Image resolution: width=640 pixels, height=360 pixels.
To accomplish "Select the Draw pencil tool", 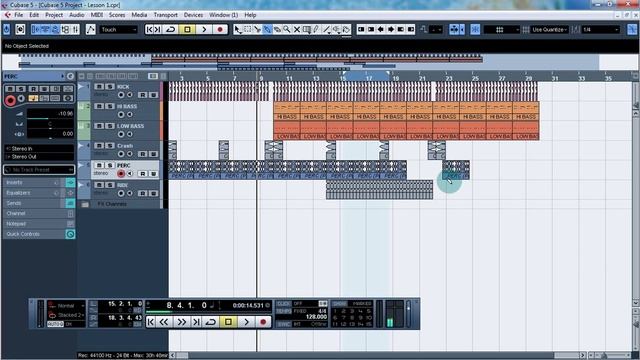I will tap(316, 29).
